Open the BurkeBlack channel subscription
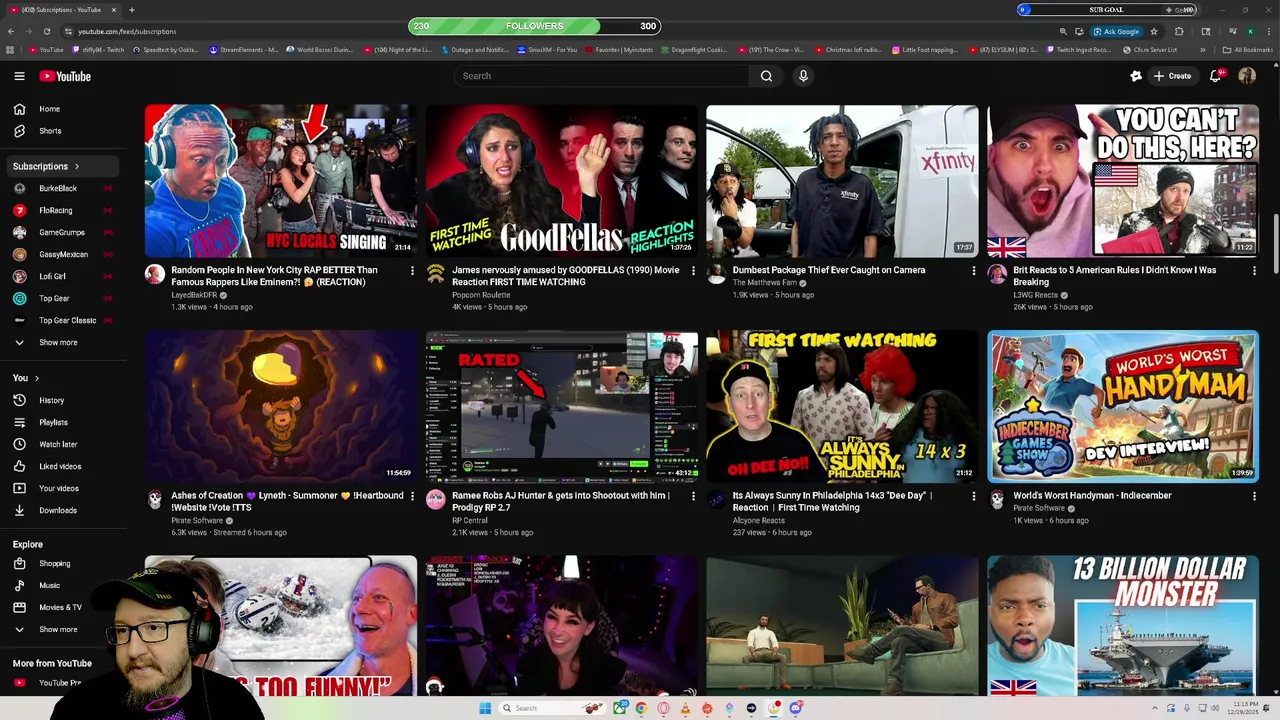 pos(60,188)
